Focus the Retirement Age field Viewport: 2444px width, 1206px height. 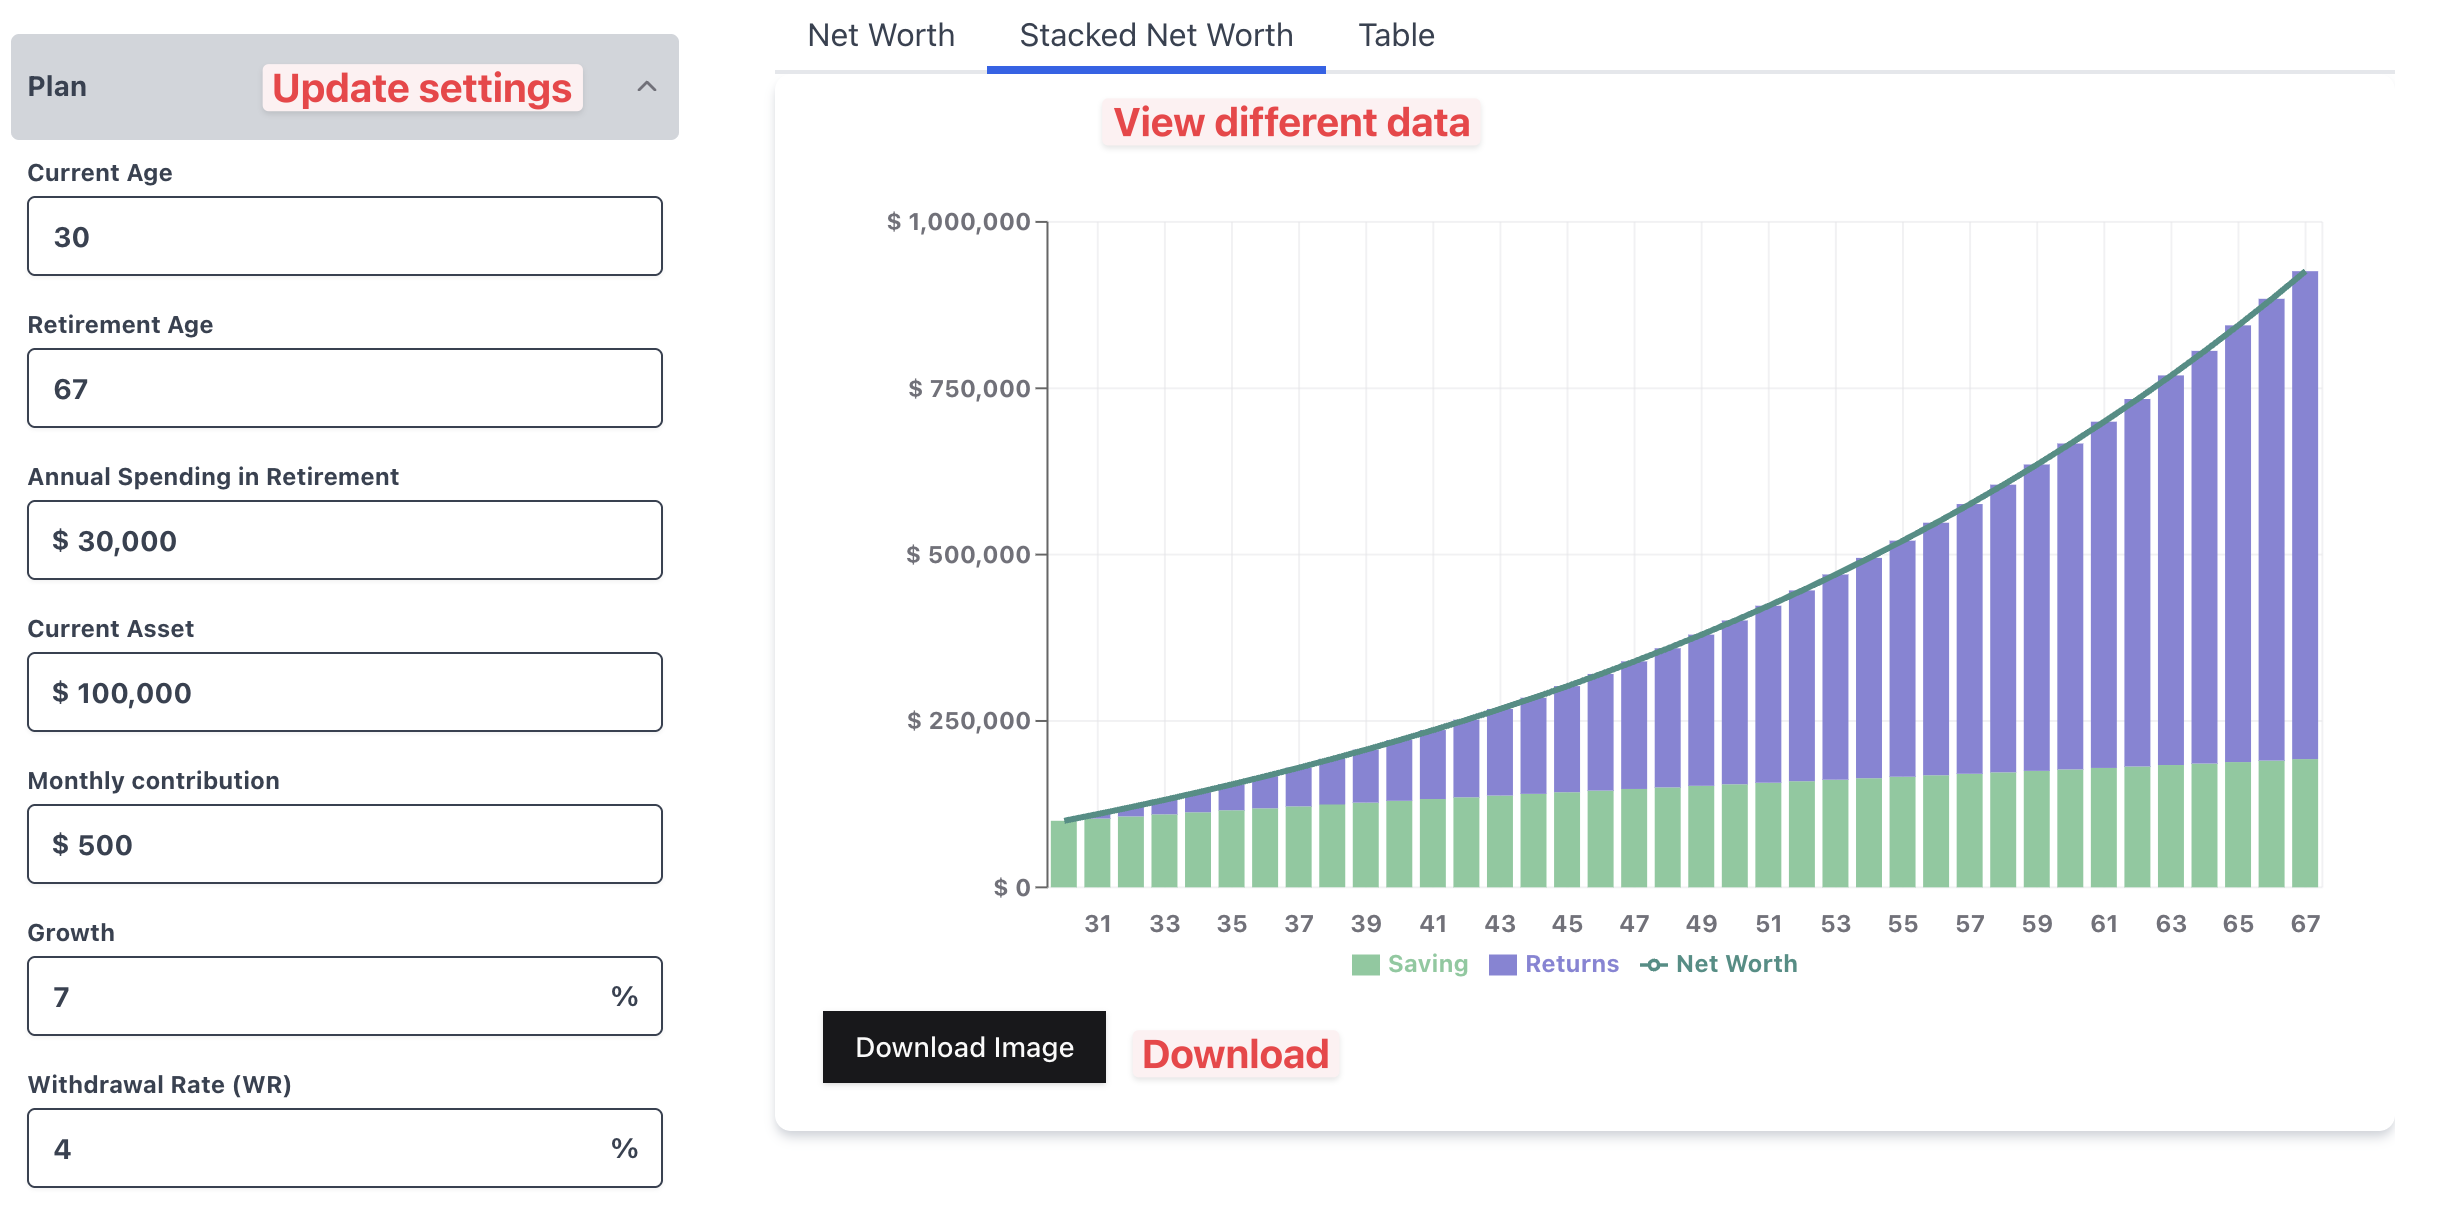[x=344, y=389]
